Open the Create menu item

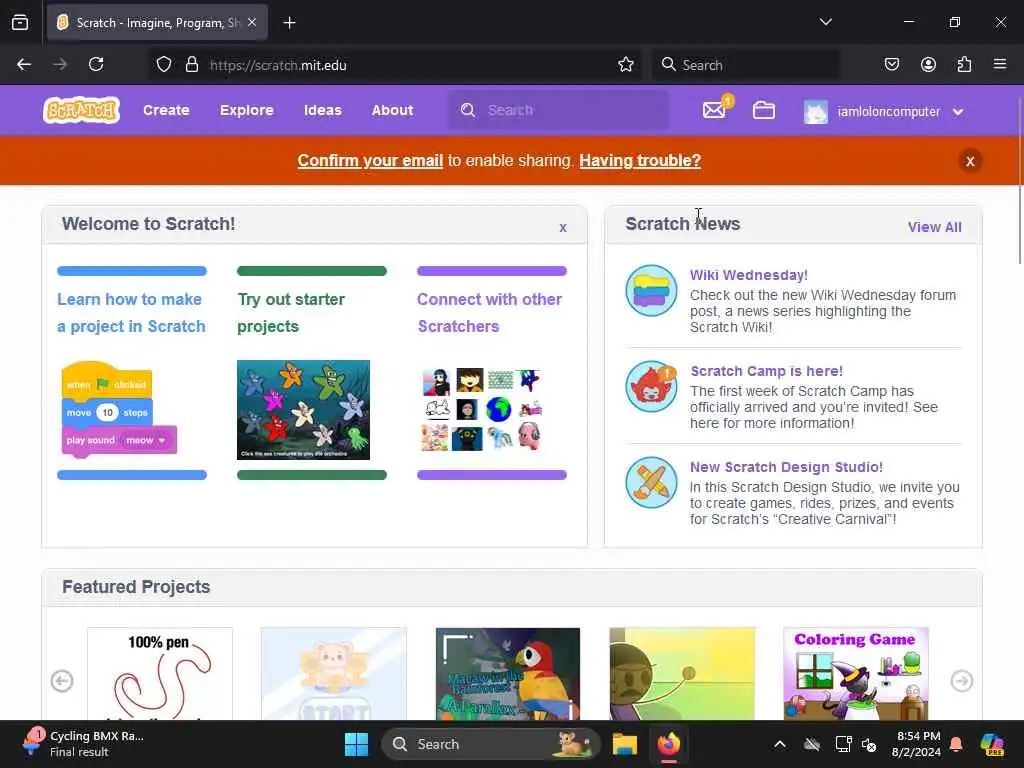[x=166, y=110]
